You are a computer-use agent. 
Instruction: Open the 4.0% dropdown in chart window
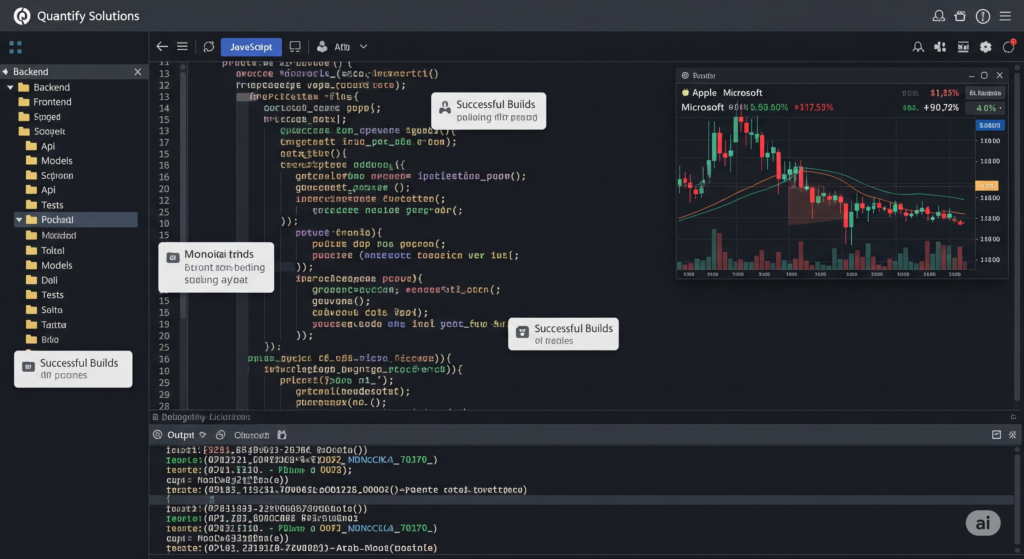pos(988,107)
